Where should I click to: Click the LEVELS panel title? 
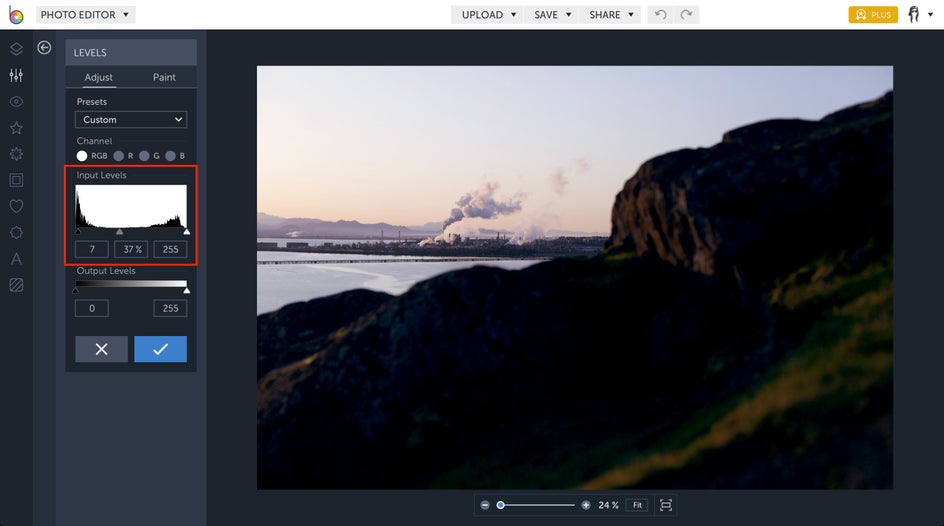click(90, 52)
